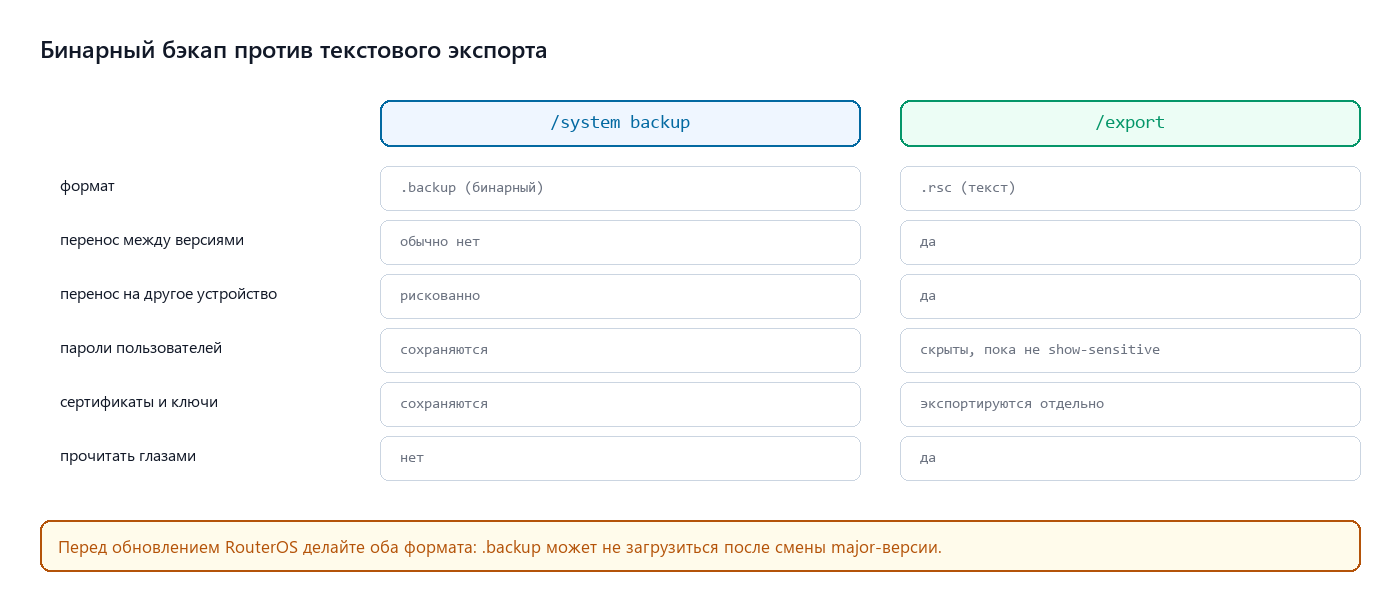Click "да" in the перенос на другое устройство row

pyautogui.click(x=1130, y=296)
